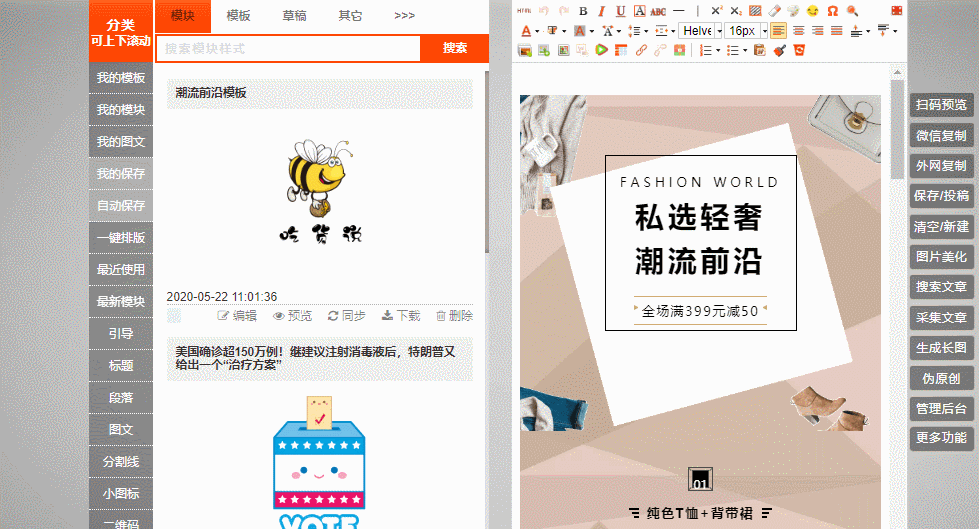Focus the 搜索模块样式 search field

(x=288, y=48)
